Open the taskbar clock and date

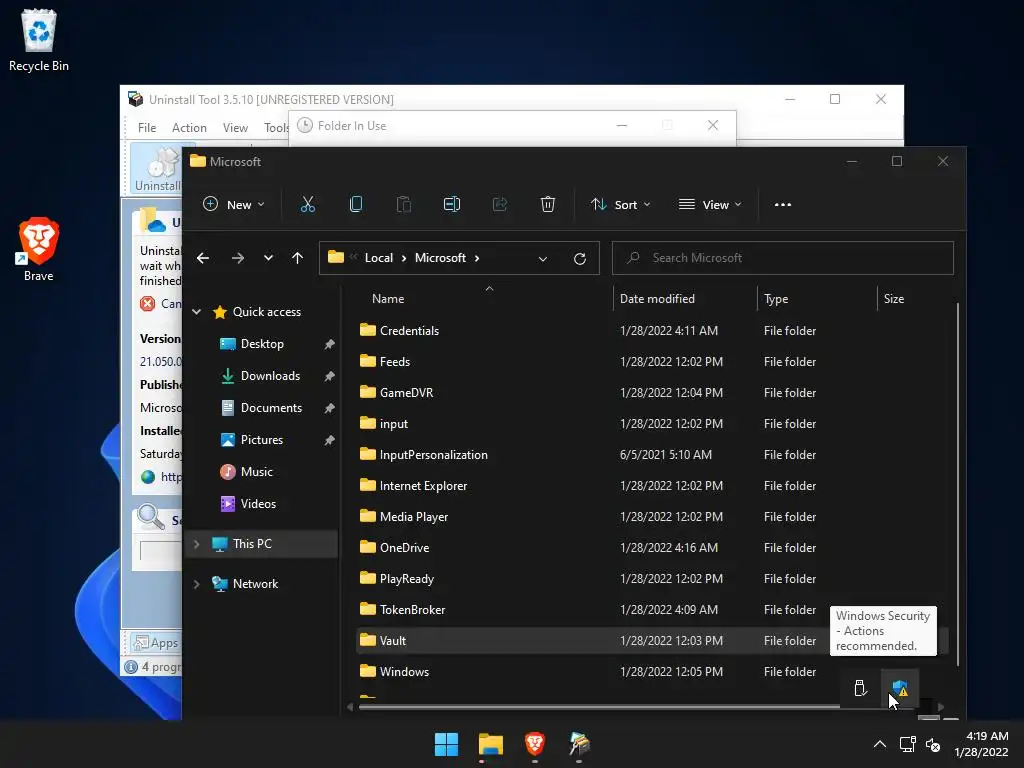click(981, 744)
